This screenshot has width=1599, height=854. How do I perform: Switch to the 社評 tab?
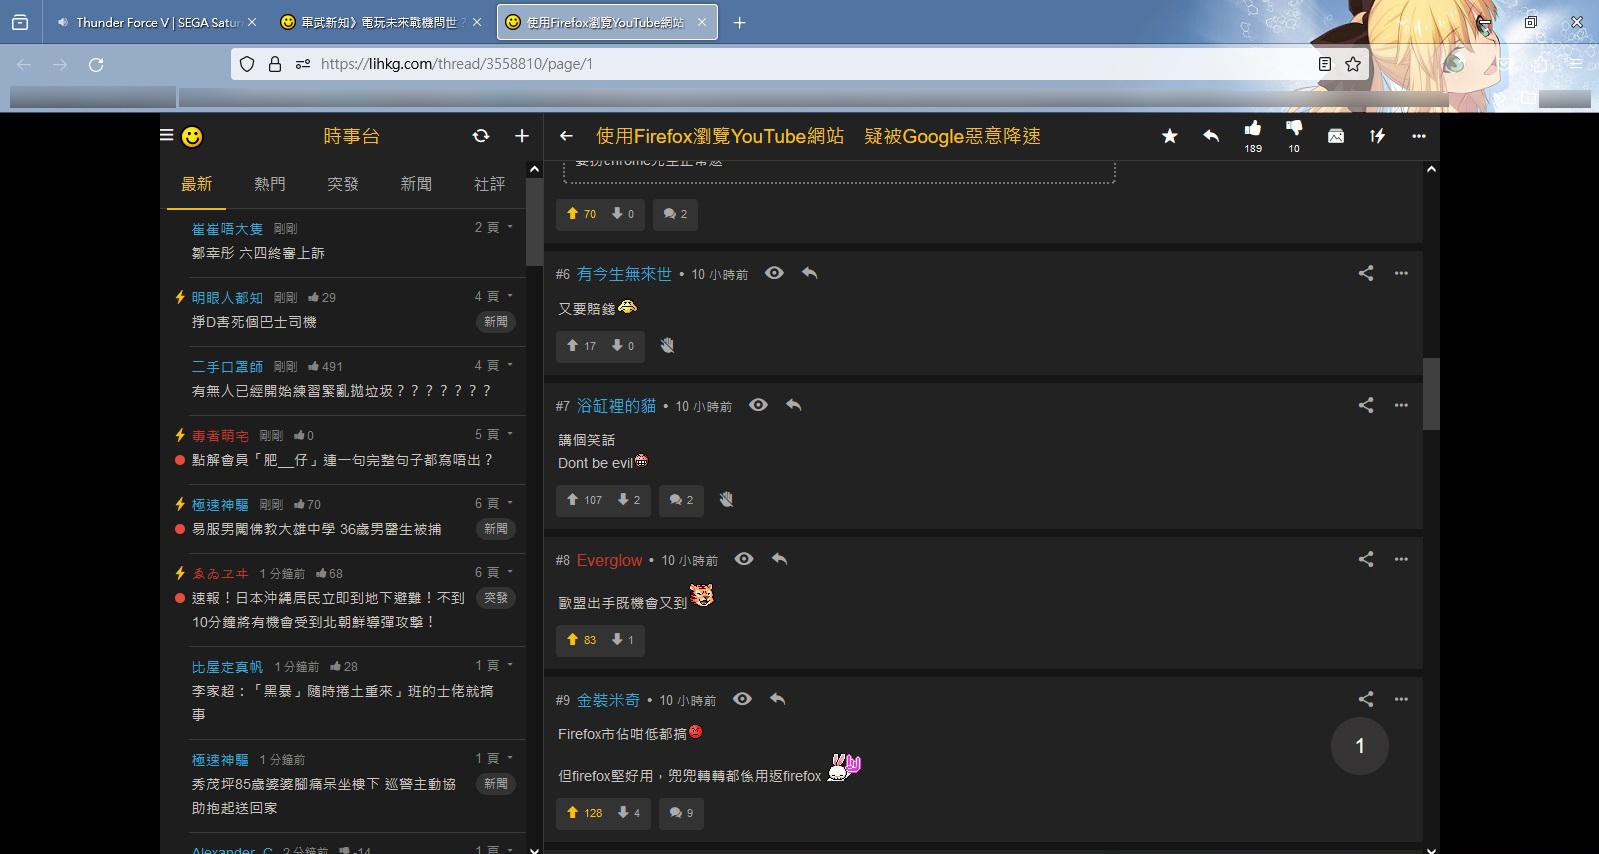click(x=489, y=184)
